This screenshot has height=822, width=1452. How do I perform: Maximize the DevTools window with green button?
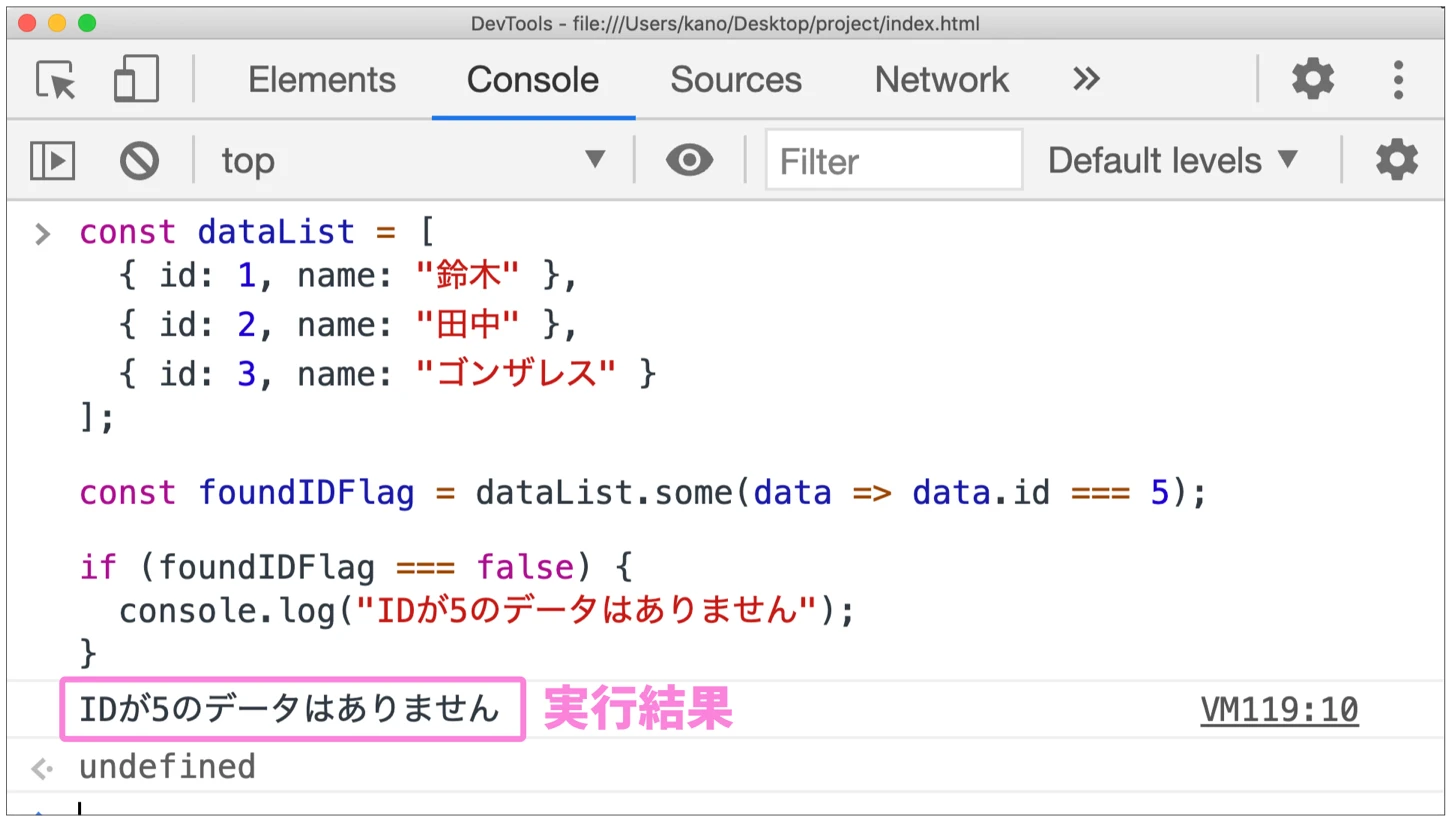click(x=87, y=22)
